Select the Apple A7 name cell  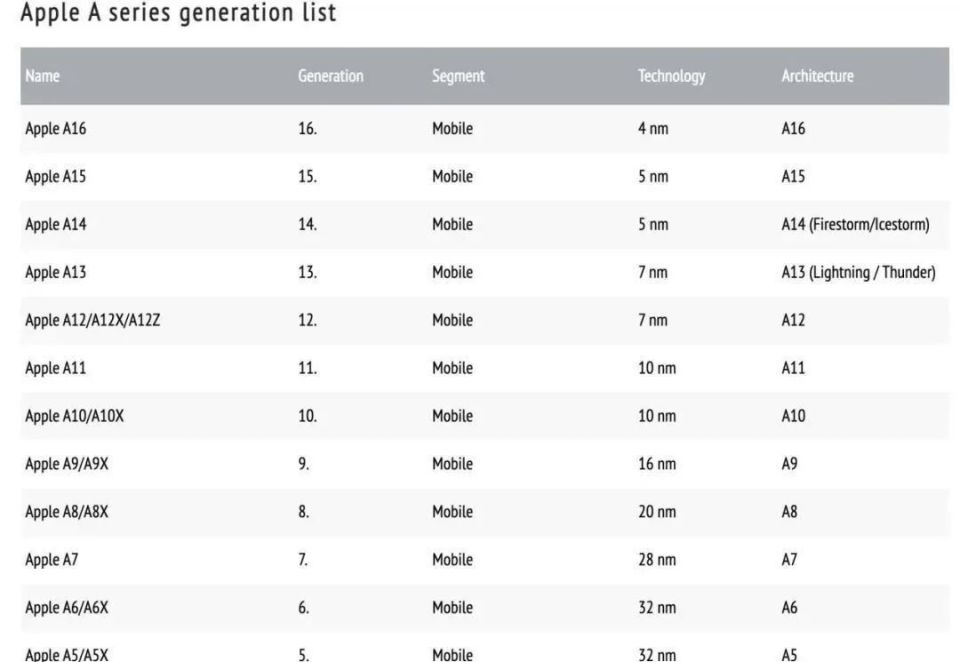pyautogui.click(x=52, y=560)
